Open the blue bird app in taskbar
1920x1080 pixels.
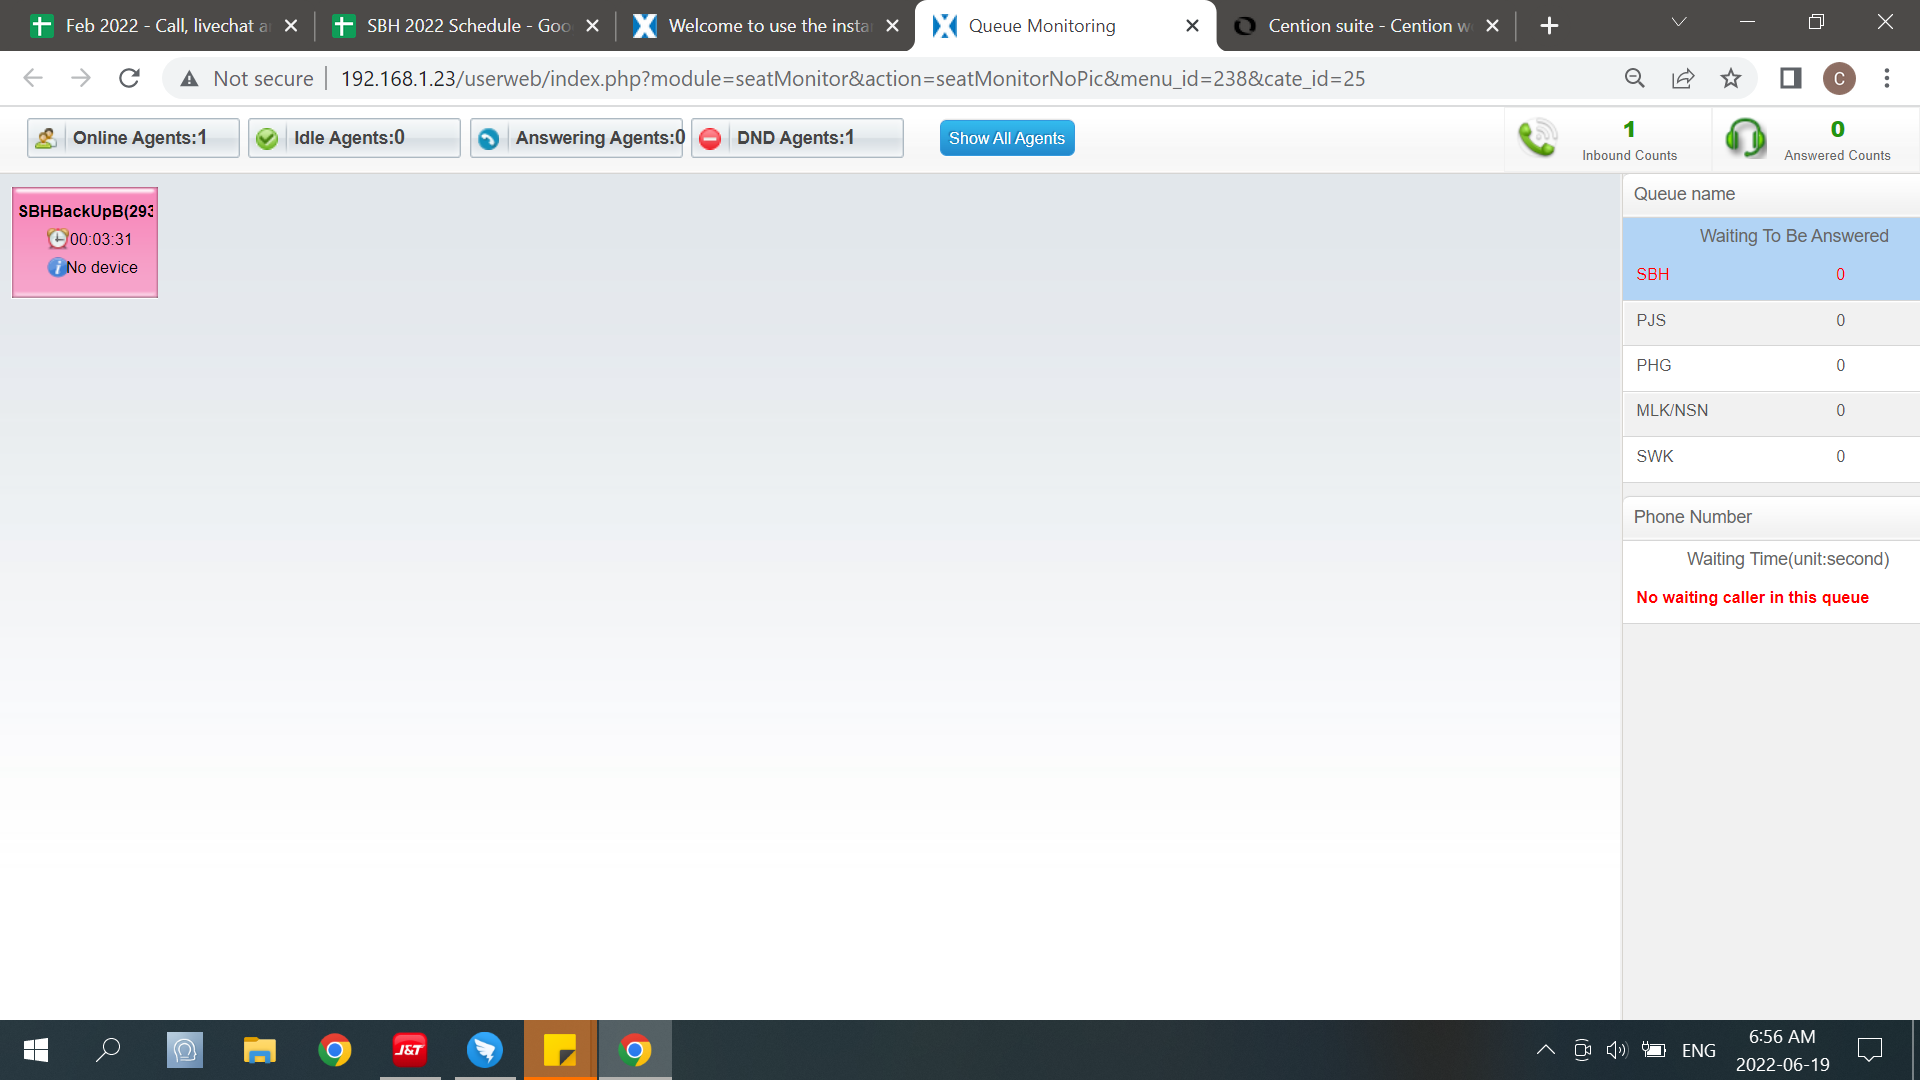[x=485, y=1050]
